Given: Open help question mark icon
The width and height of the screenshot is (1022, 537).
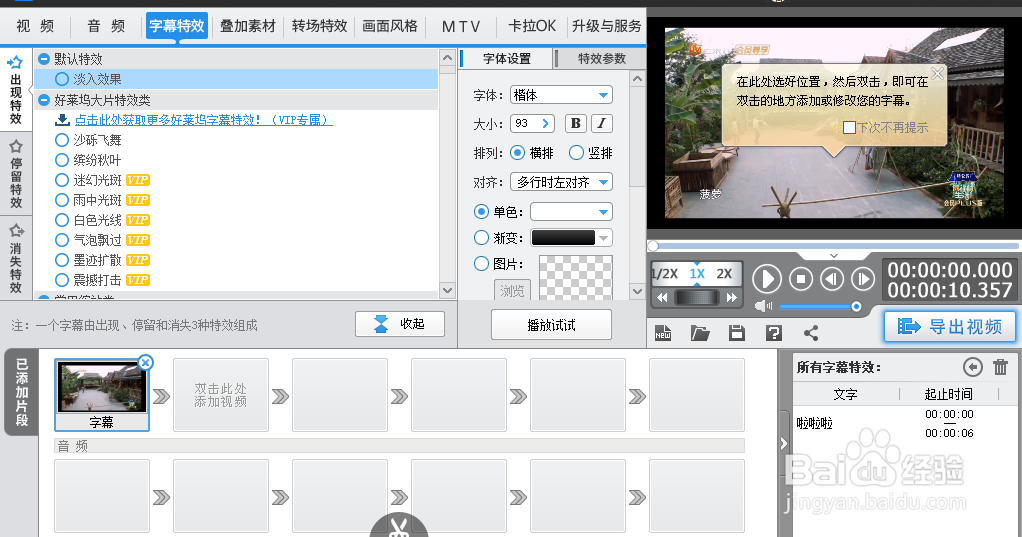Looking at the screenshot, I should click(774, 333).
